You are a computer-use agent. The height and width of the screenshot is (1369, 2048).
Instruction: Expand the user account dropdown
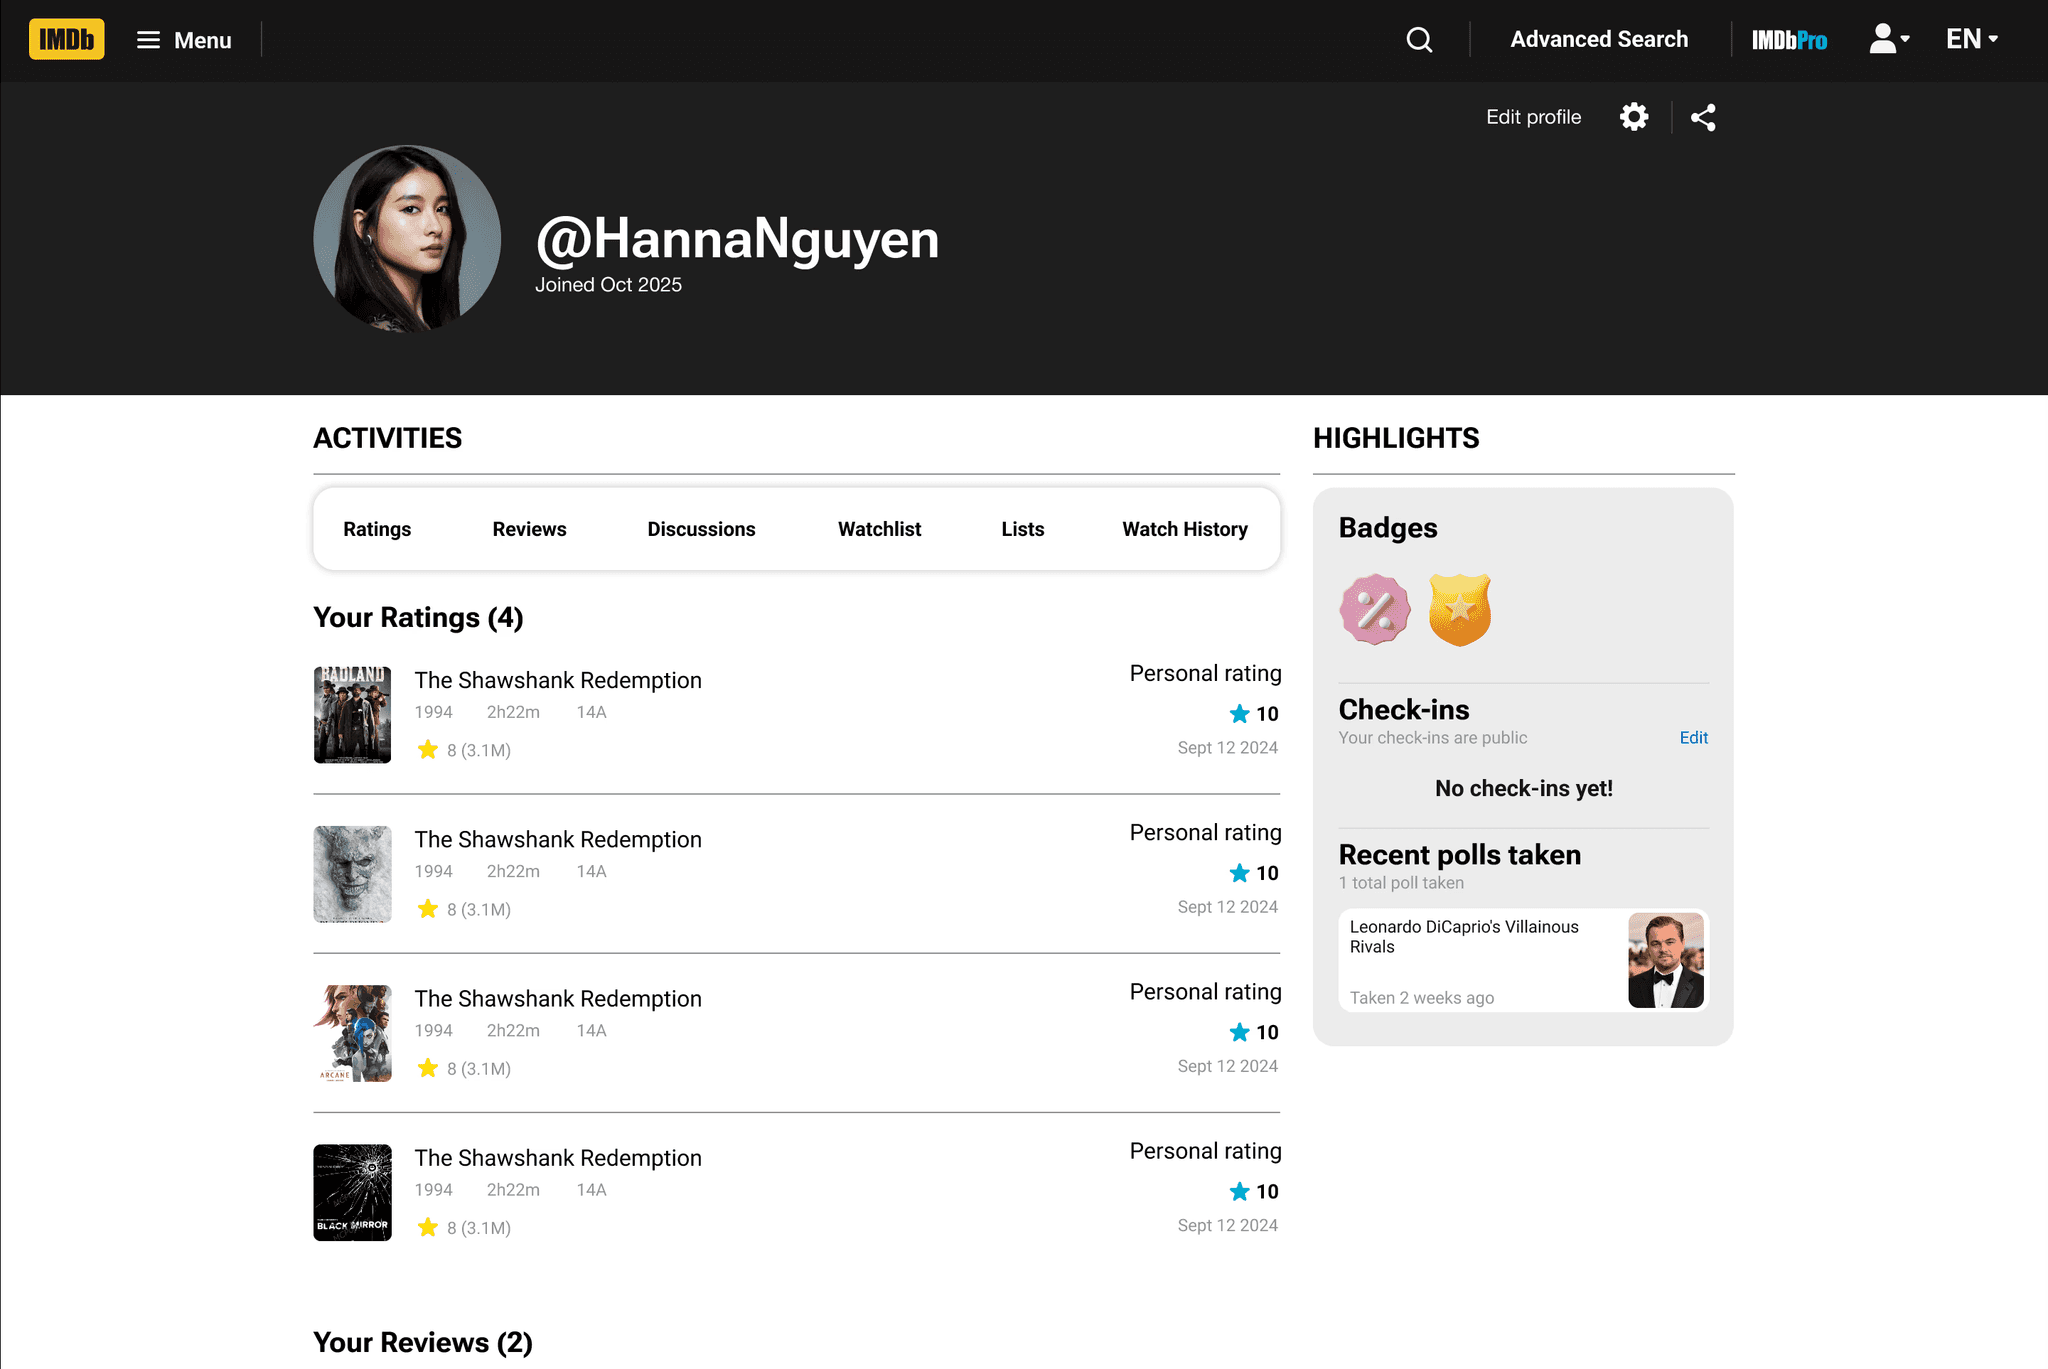pos(1889,40)
